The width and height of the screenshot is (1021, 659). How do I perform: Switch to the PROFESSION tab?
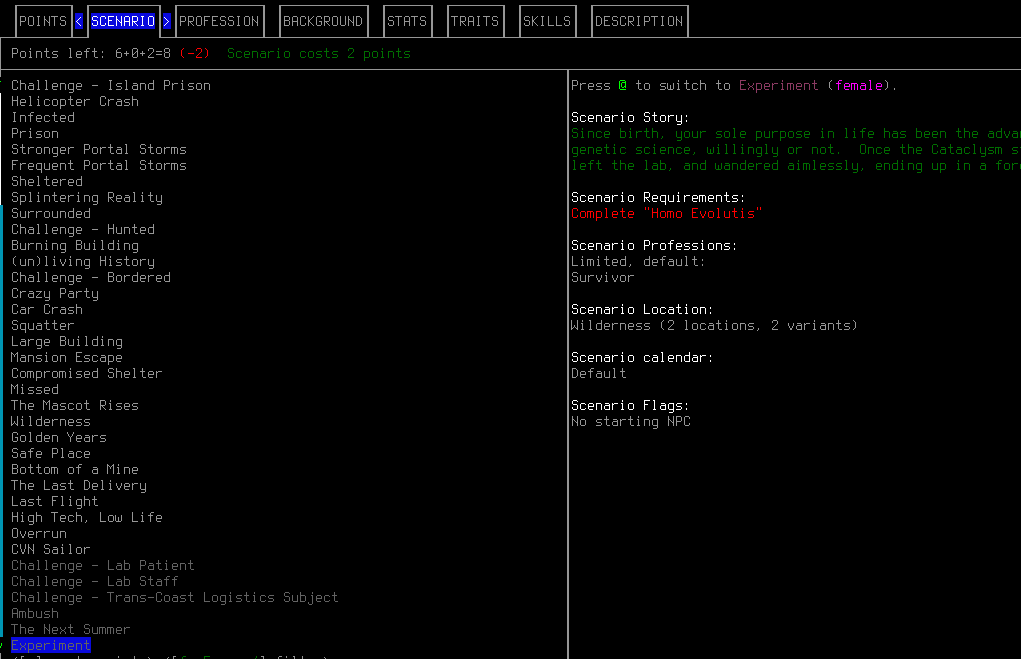coord(219,21)
